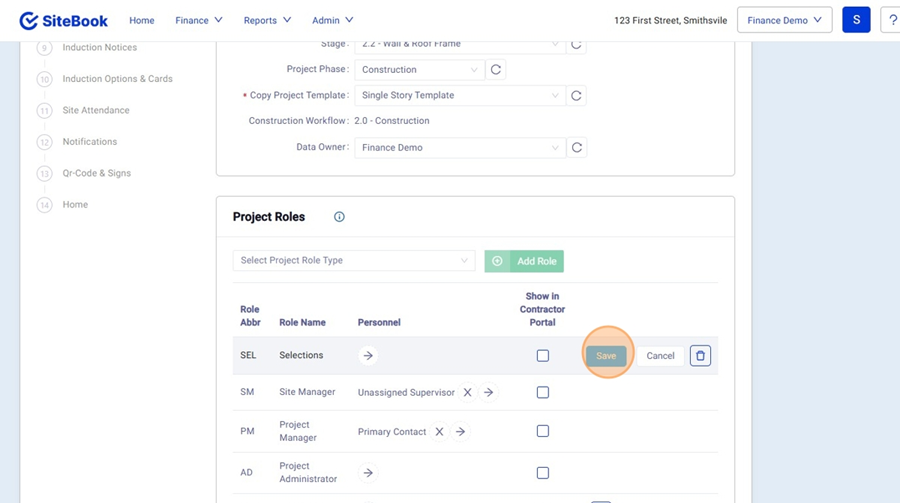Open the Select Project Role Type dropdown
This screenshot has width=900, height=503.
(353, 261)
